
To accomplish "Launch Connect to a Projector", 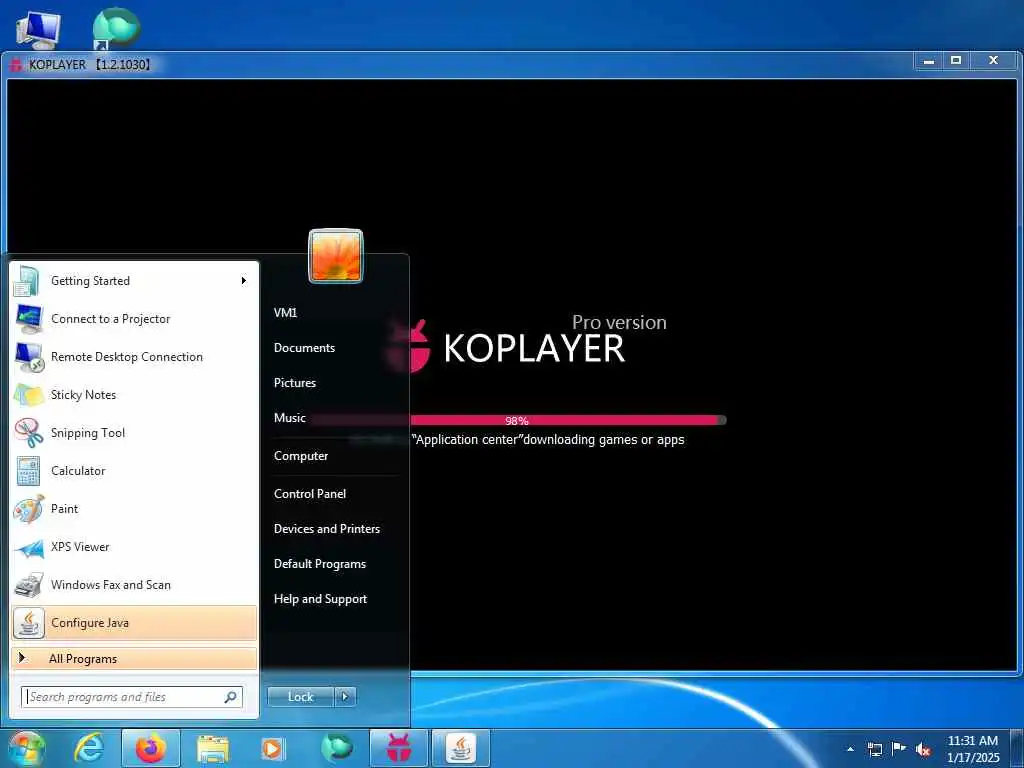I will coord(134,319).
